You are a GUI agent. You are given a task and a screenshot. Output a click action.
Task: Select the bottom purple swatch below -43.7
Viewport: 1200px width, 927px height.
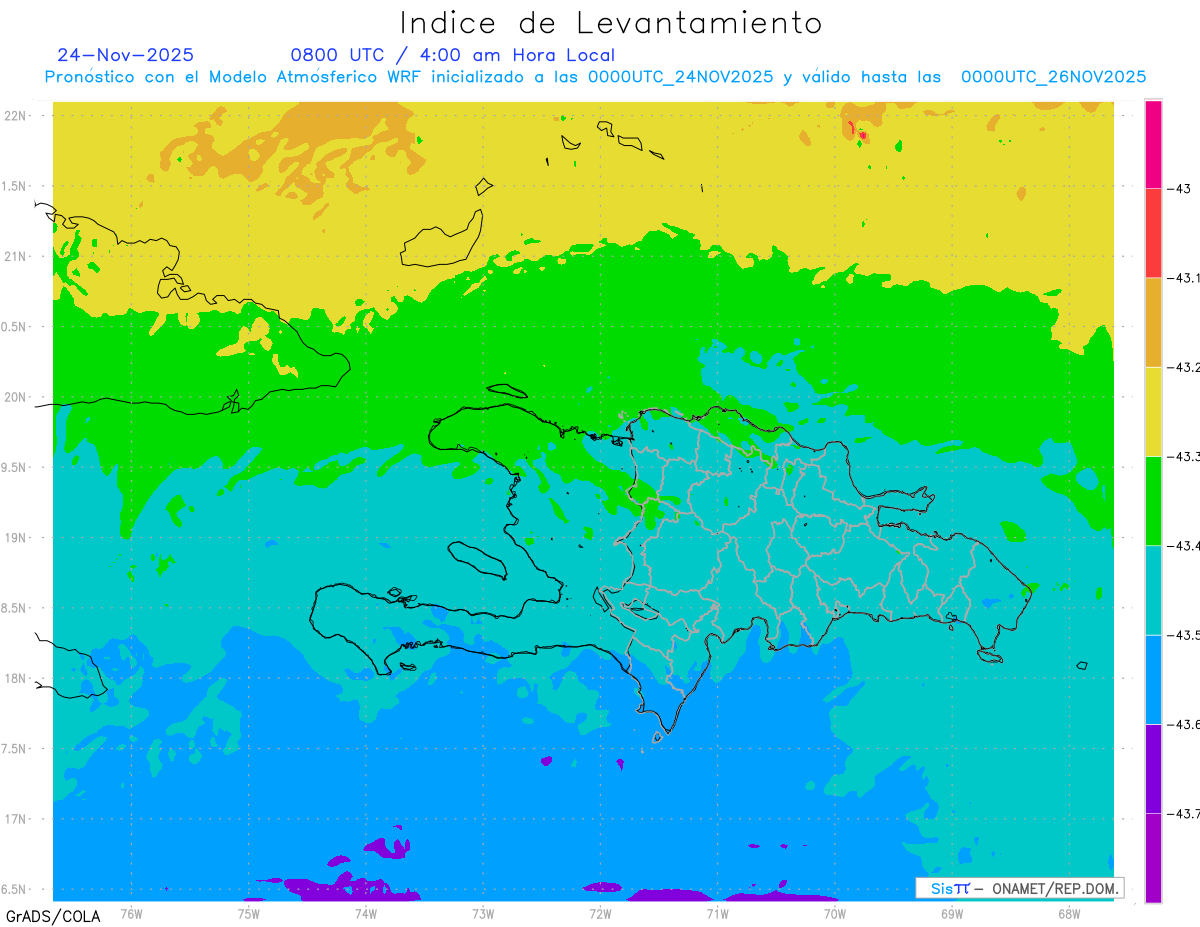click(1153, 857)
